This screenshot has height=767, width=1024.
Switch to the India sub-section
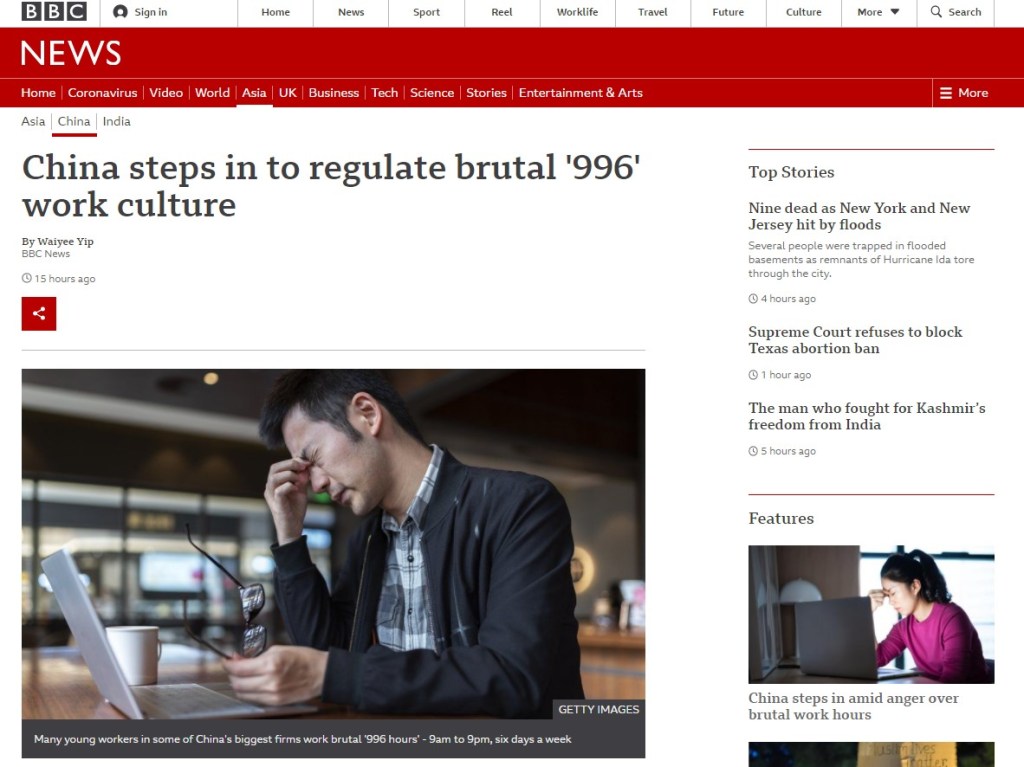[116, 121]
